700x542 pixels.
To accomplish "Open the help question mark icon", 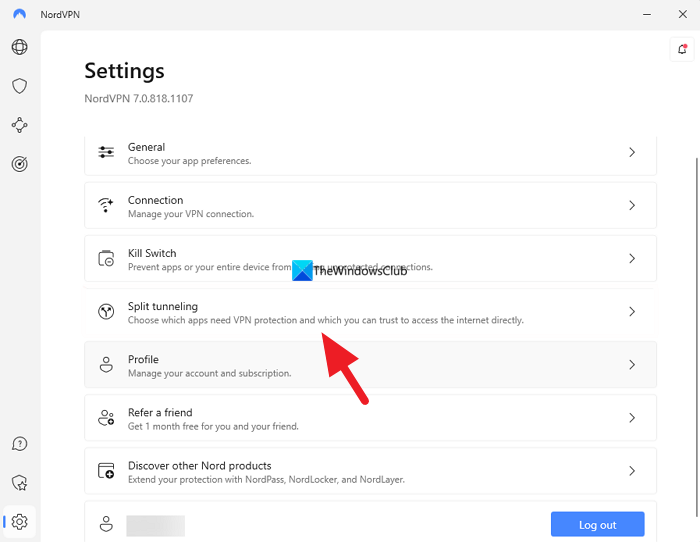I will [x=19, y=444].
